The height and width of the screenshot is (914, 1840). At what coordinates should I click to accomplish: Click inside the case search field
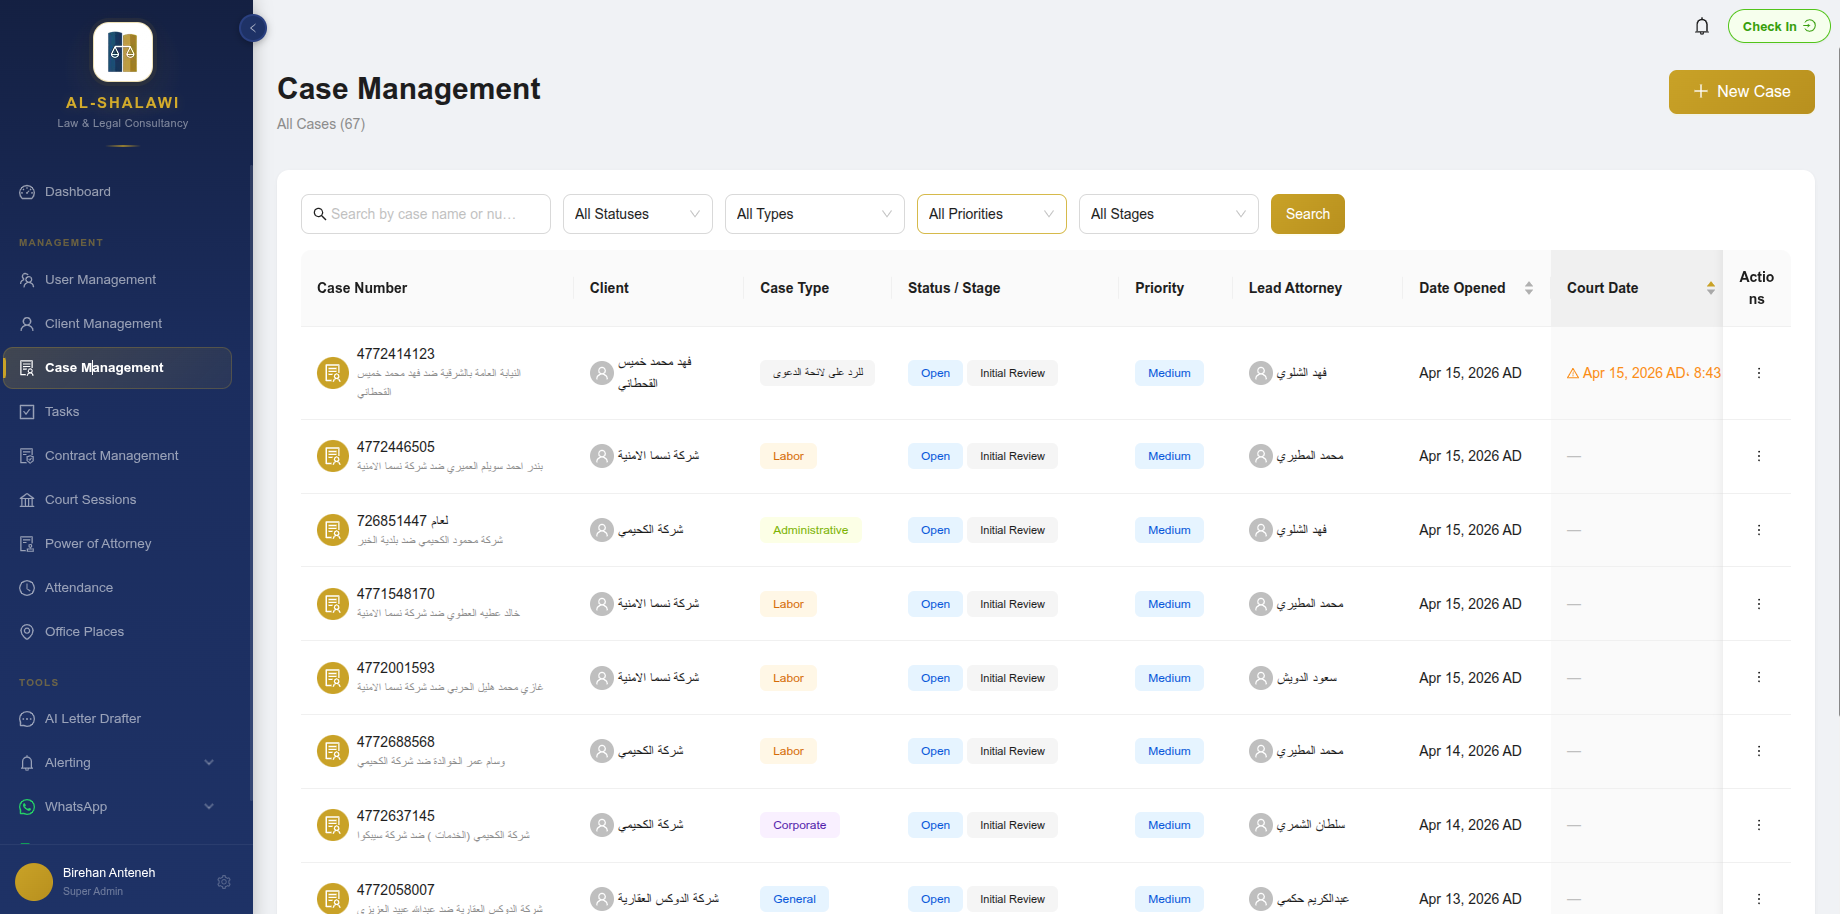click(425, 213)
